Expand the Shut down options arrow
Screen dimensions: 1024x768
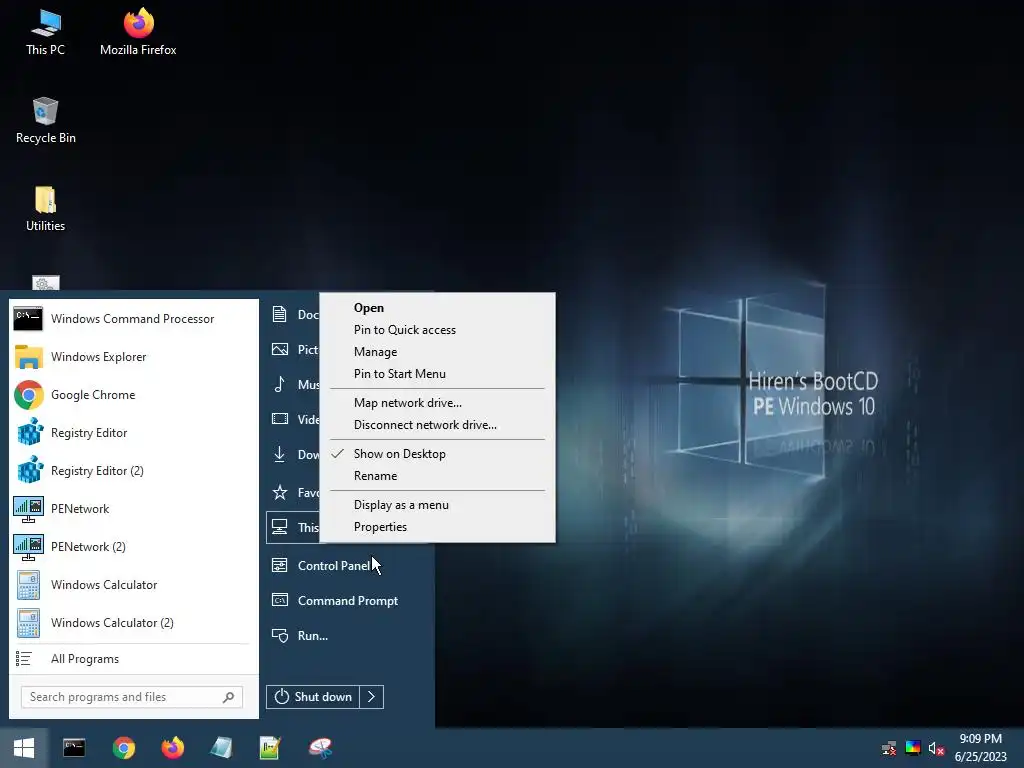(x=372, y=697)
